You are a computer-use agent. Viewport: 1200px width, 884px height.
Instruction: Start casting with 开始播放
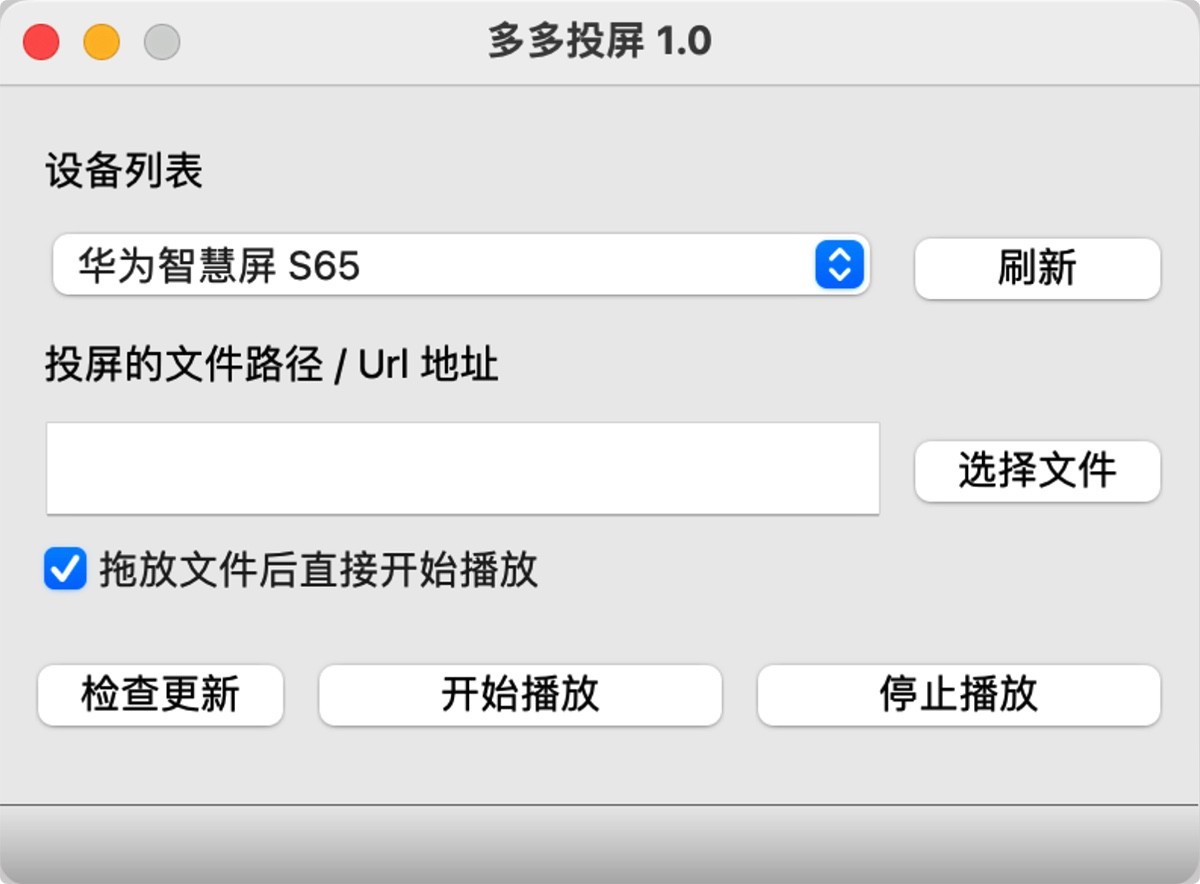pyautogui.click(x=520, y=695)
